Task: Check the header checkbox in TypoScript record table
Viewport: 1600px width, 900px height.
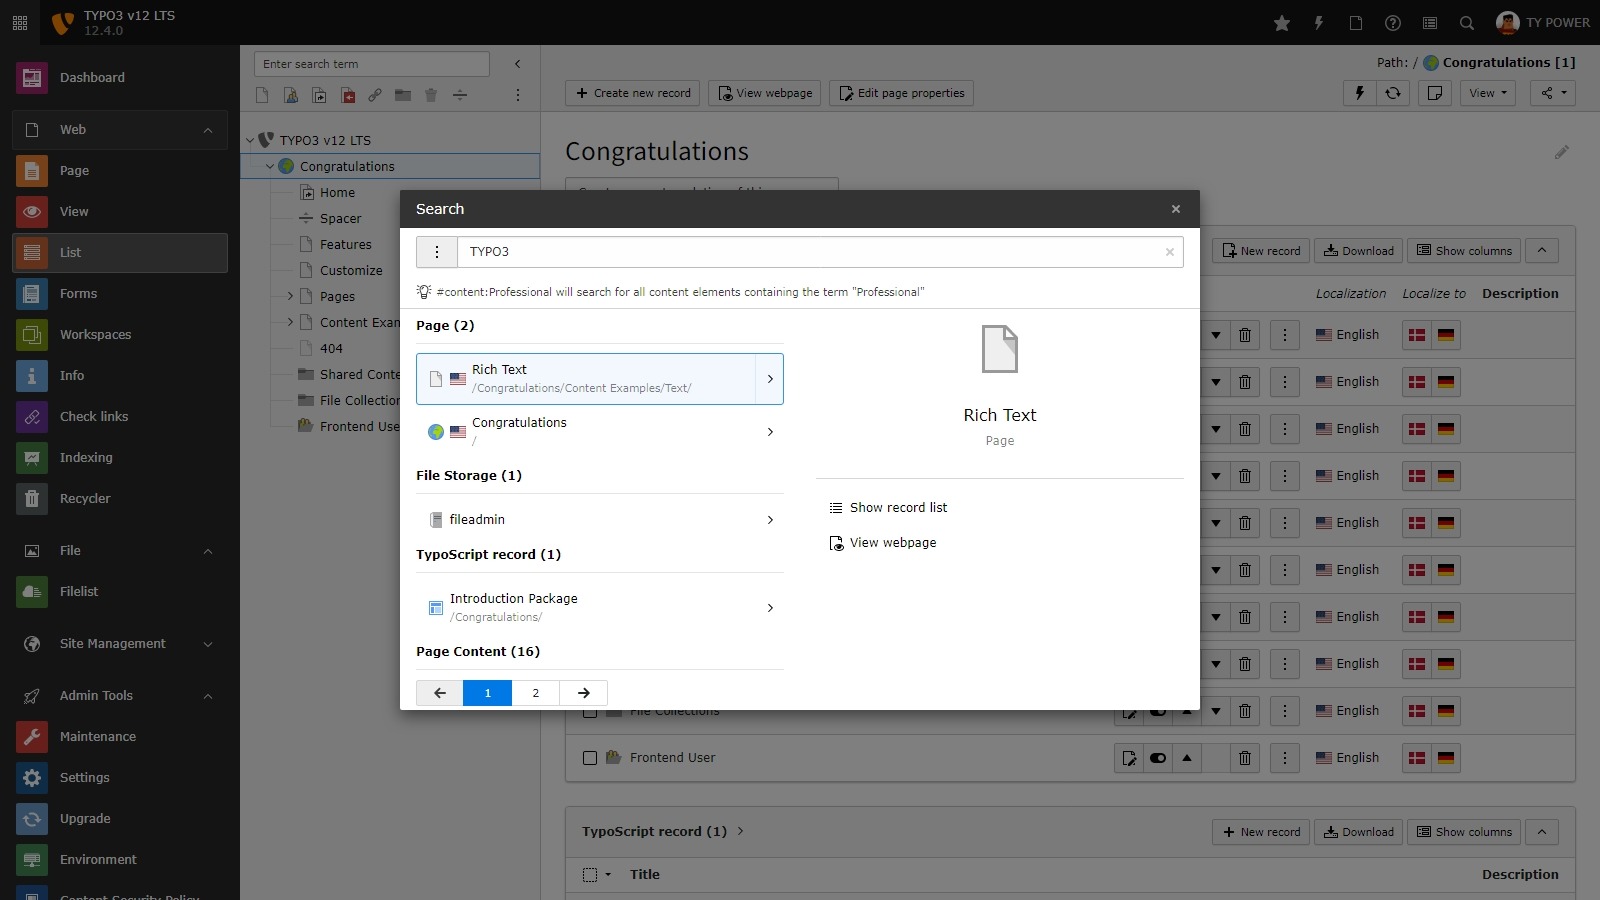Action: pyautogui.click(x=591, y=875)
